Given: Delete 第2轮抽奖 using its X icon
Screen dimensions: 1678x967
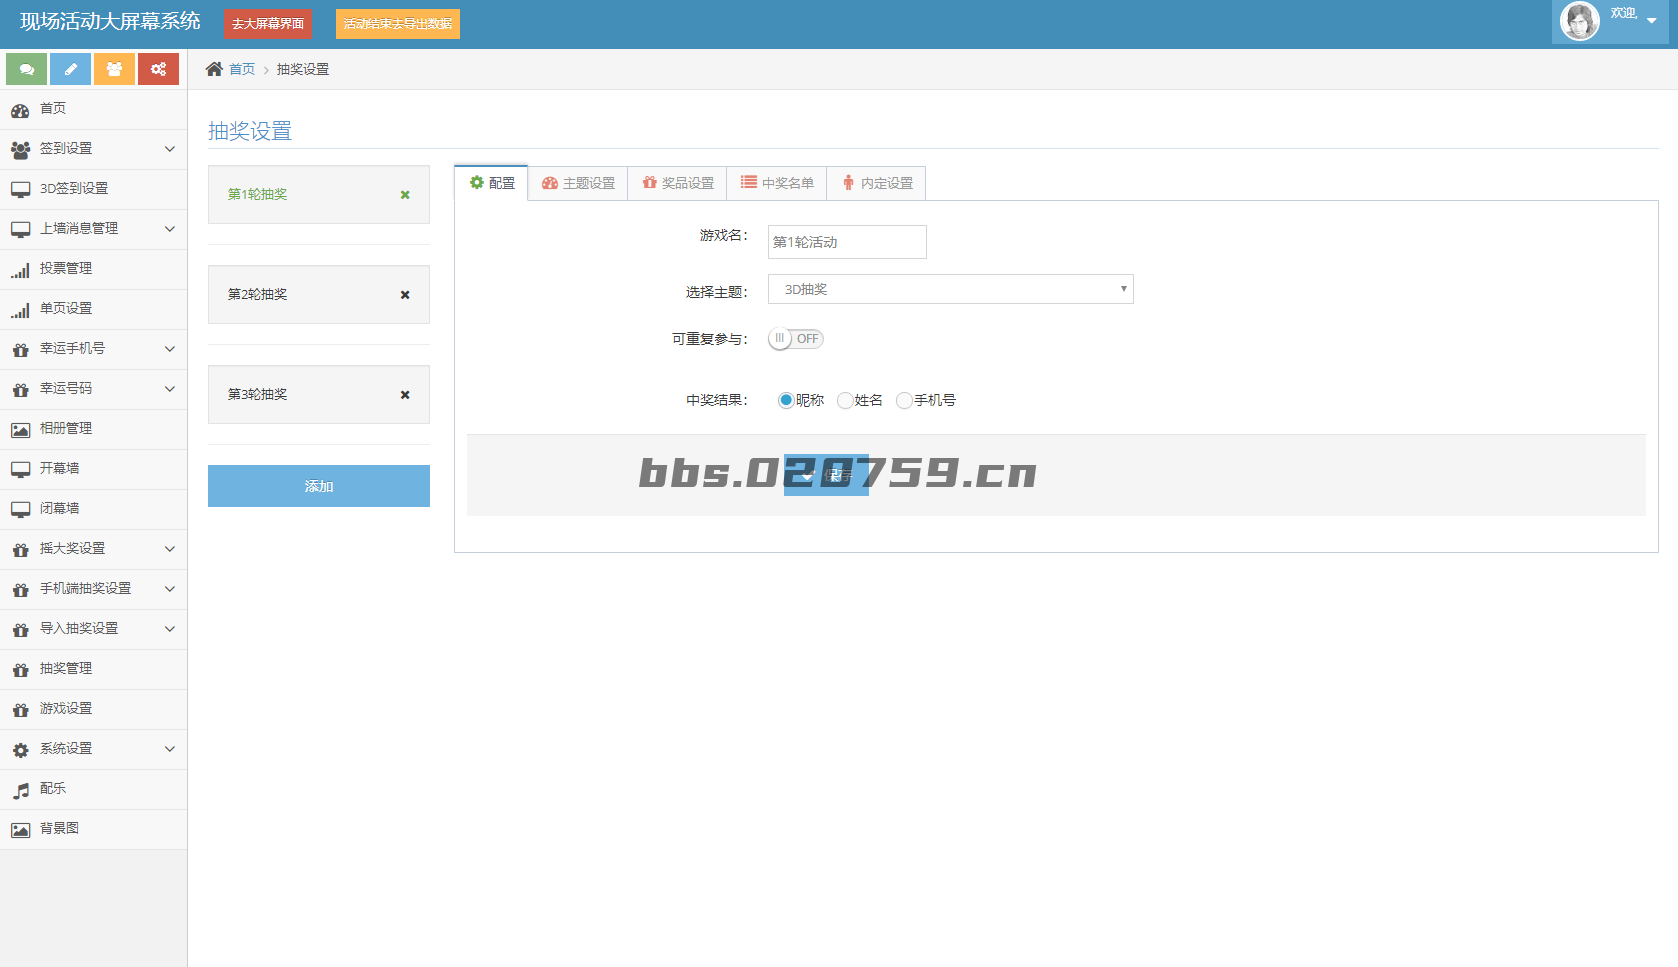Looking at the screenshot, I should point(405,295).
